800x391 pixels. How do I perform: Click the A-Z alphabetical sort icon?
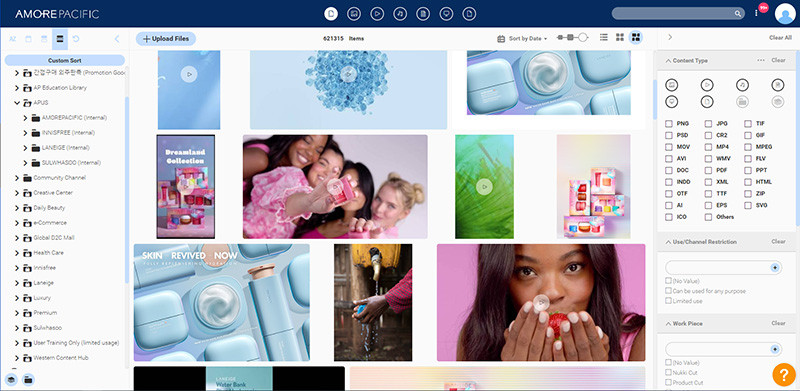pos(13,39)
